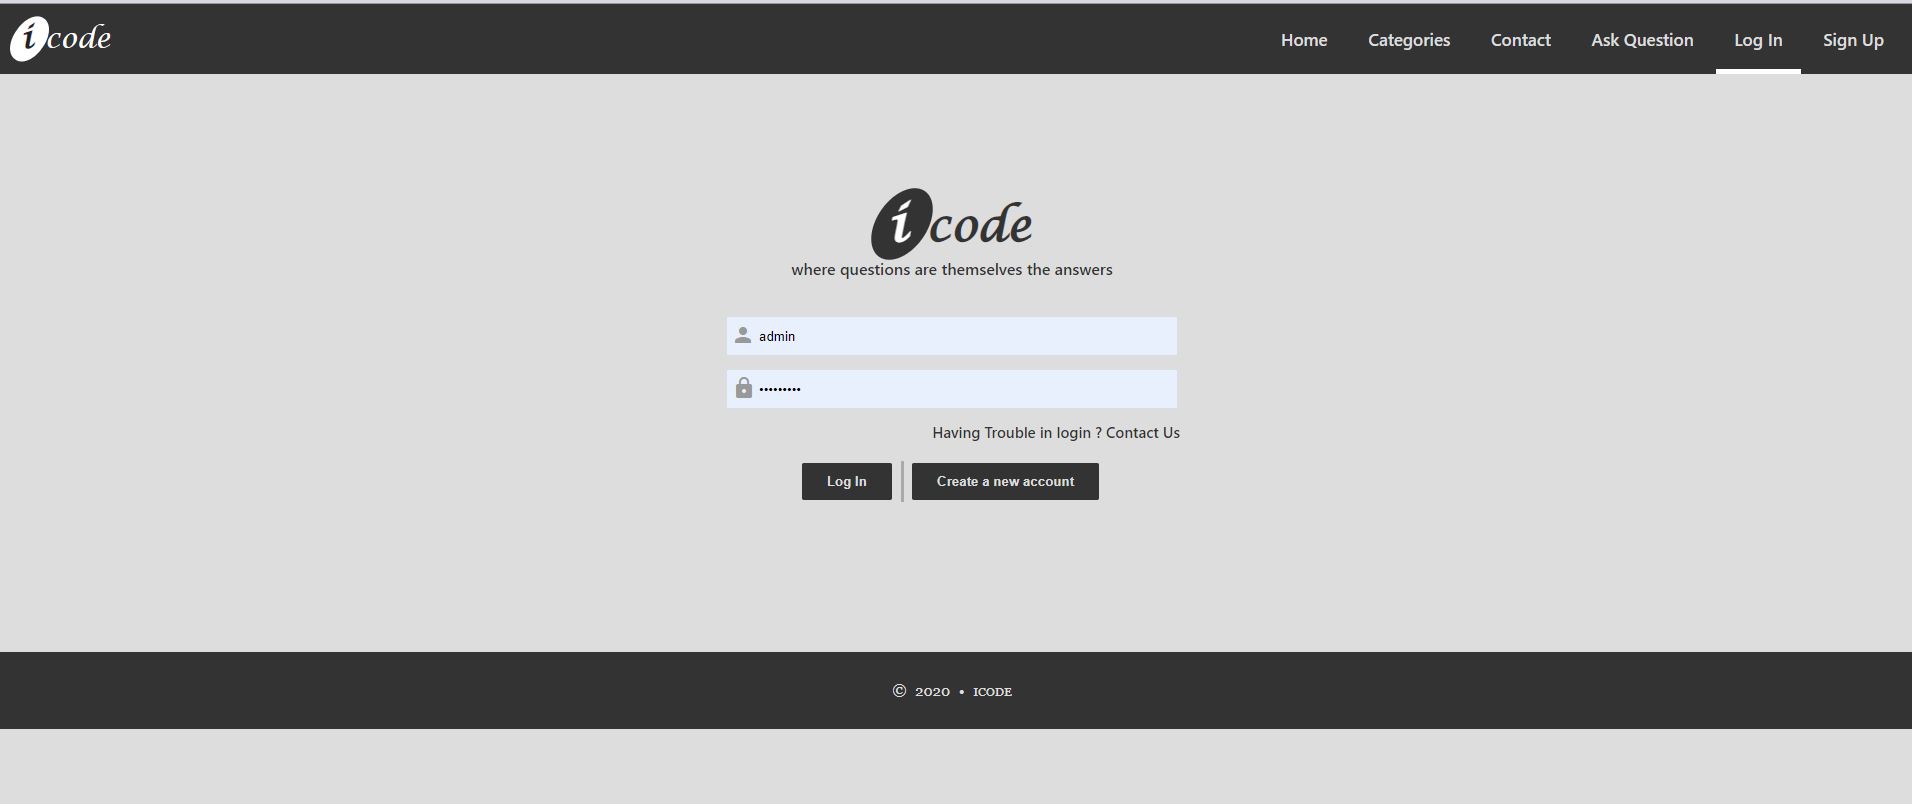Focus the password input field
The height and width of the screenshot is (804, 1912).
click(x=952, y=389)
